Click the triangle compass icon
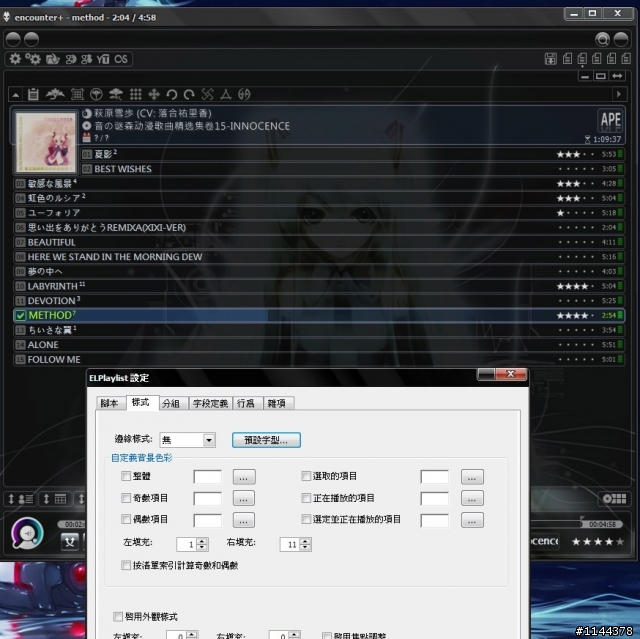This screenshot has width=640, height=639. (x=226, y=95)
